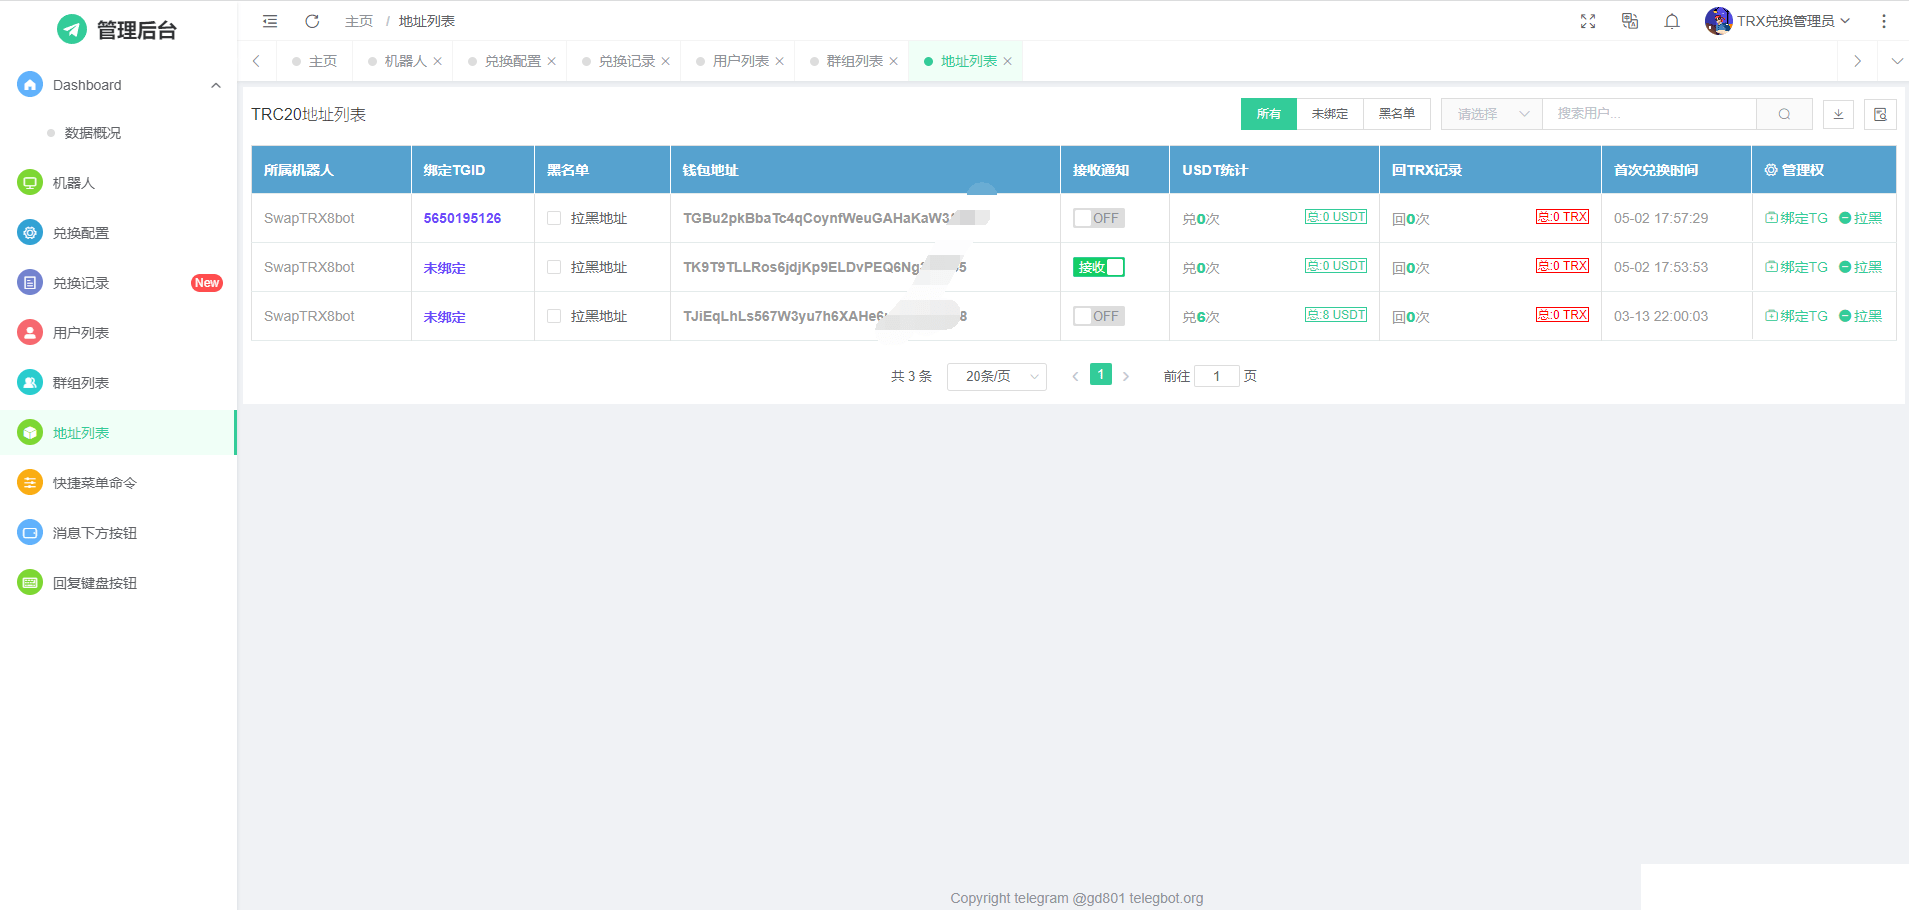Open the 请选择 filter dropdown
Viewport: 1909px width, 910px height.
pyautogui.click(x=1491, y=114)
